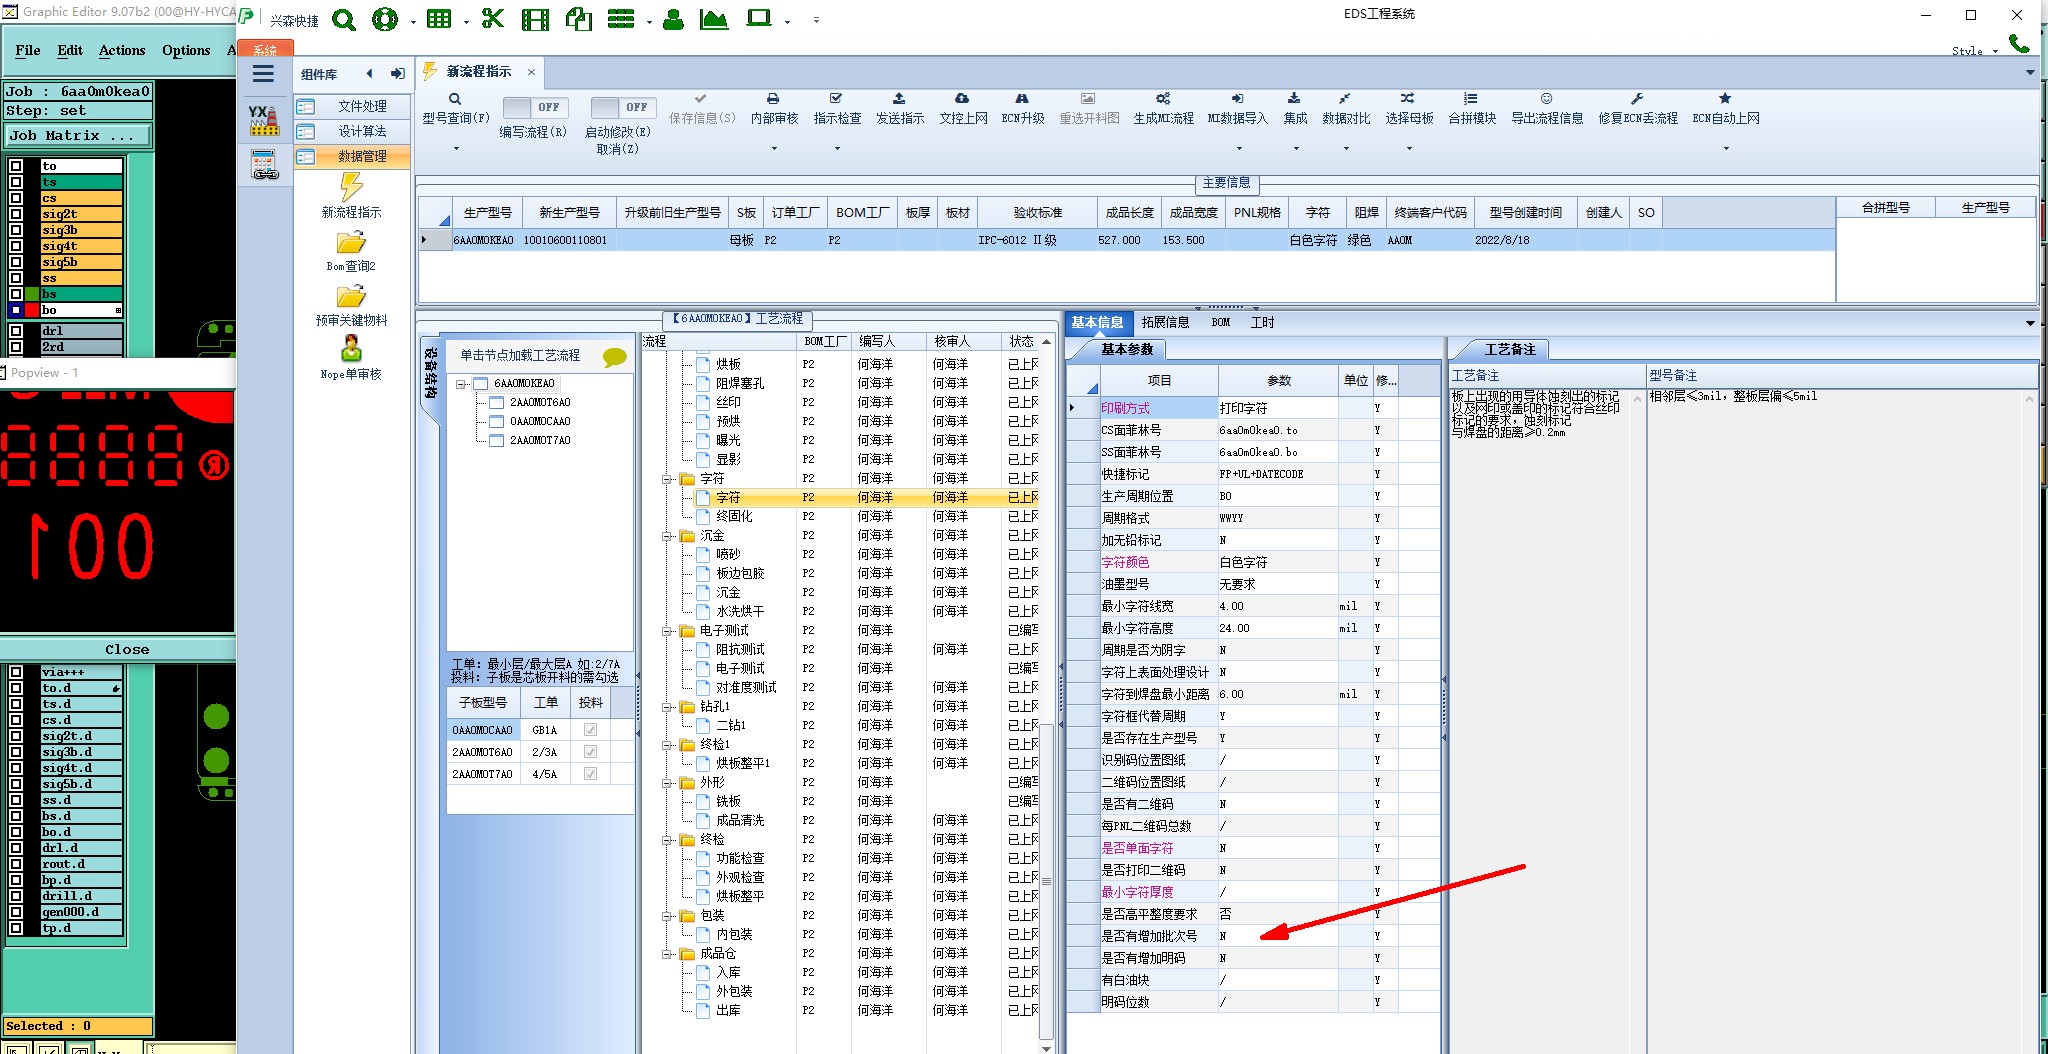The image size is (2048, 1054).
Task: Click 型号查询(F) search button
Action: pos(456,109)
